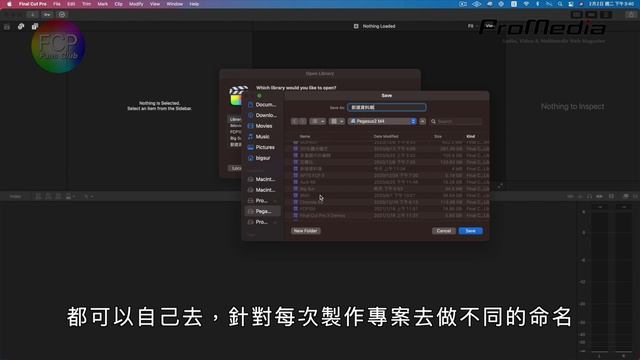640x360 pixels.
Task: Select Pega... volume in sidebar
Action: [262, 211]
